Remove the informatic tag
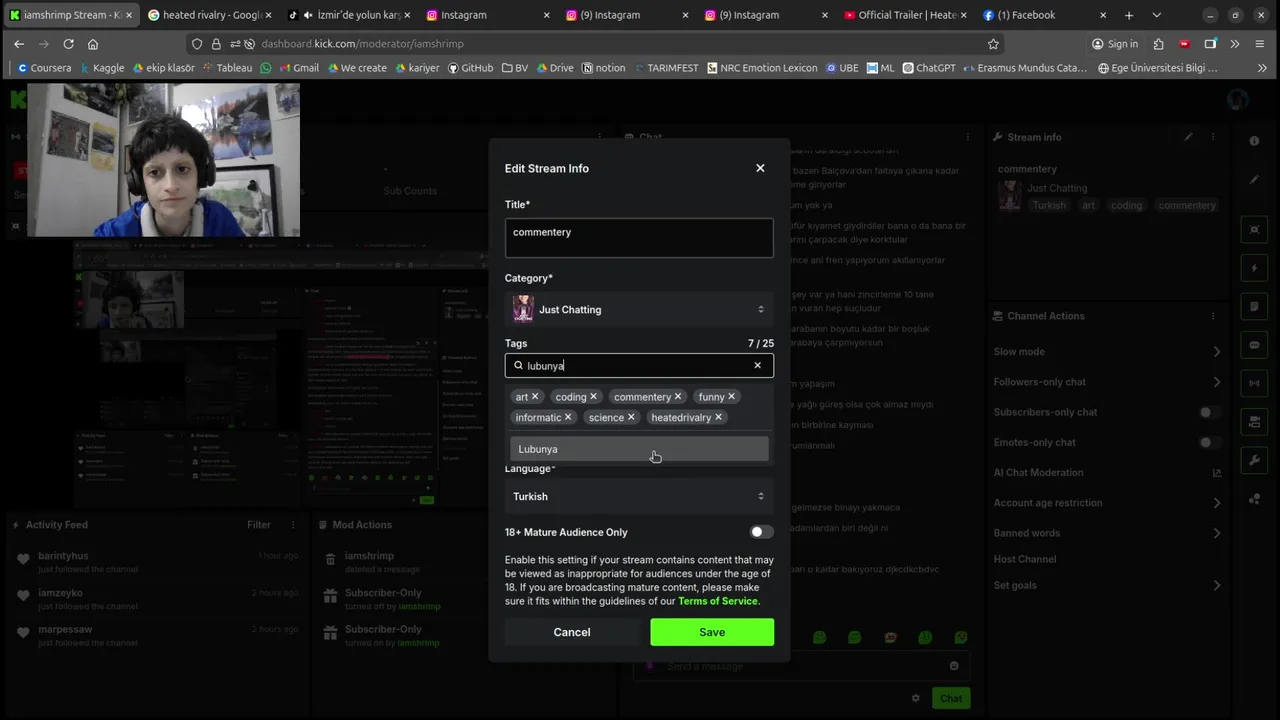 tap(568, 417)
